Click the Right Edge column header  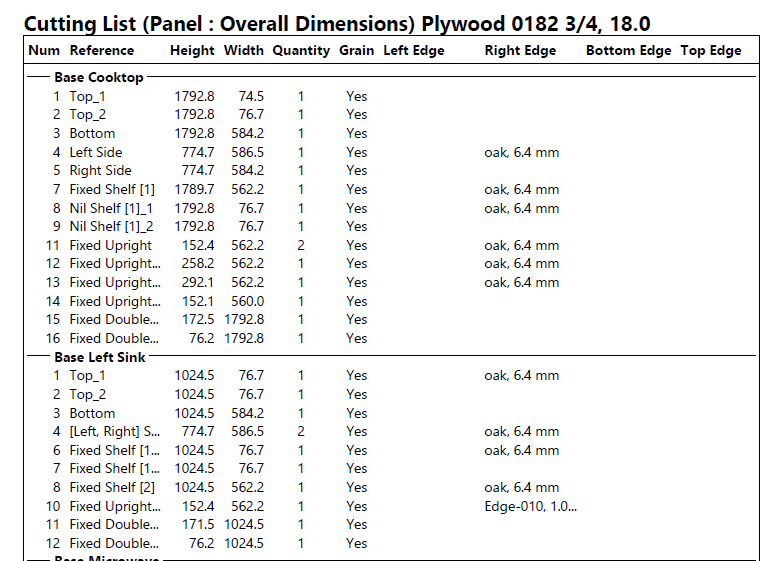point(520,51)
